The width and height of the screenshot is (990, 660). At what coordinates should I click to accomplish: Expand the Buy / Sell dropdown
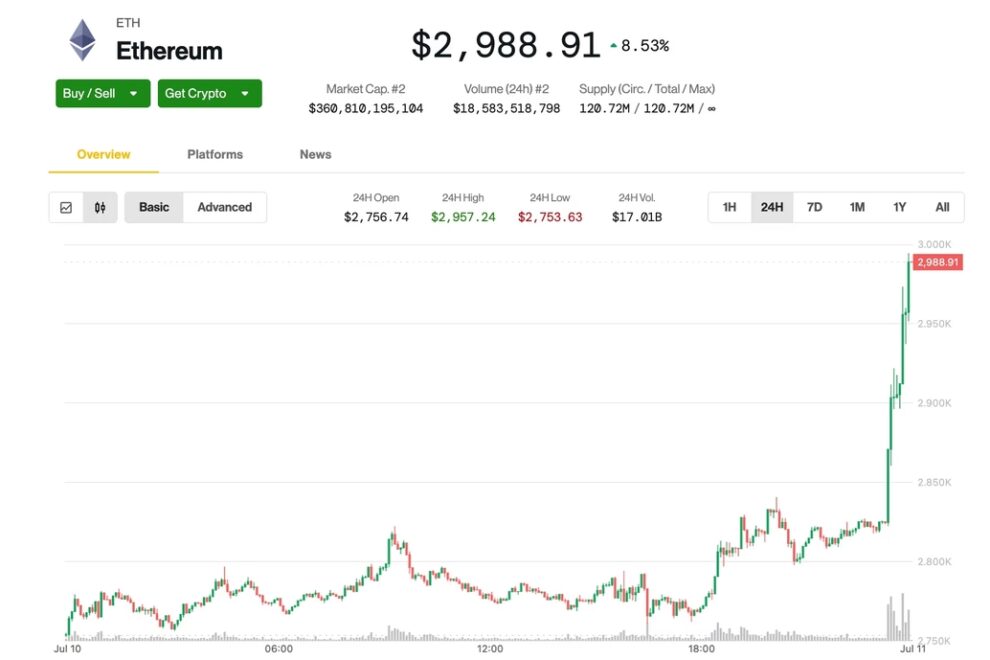pos(103,93)
